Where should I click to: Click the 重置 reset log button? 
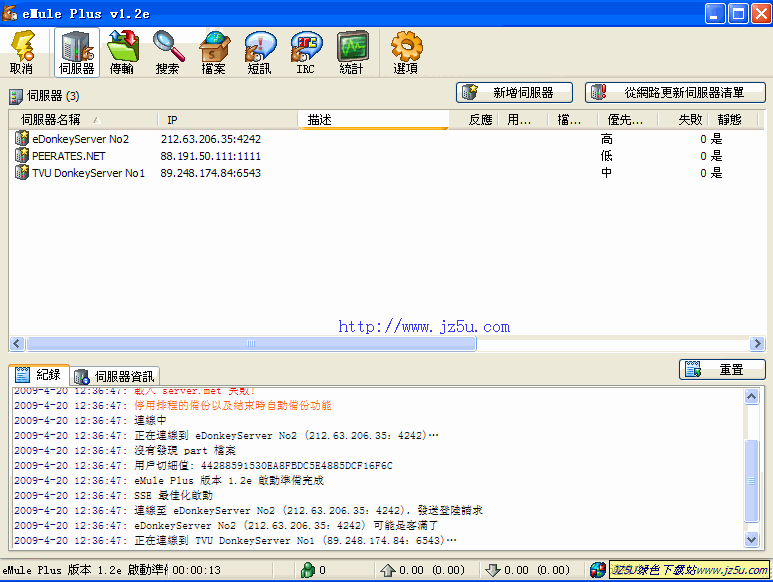722,370
